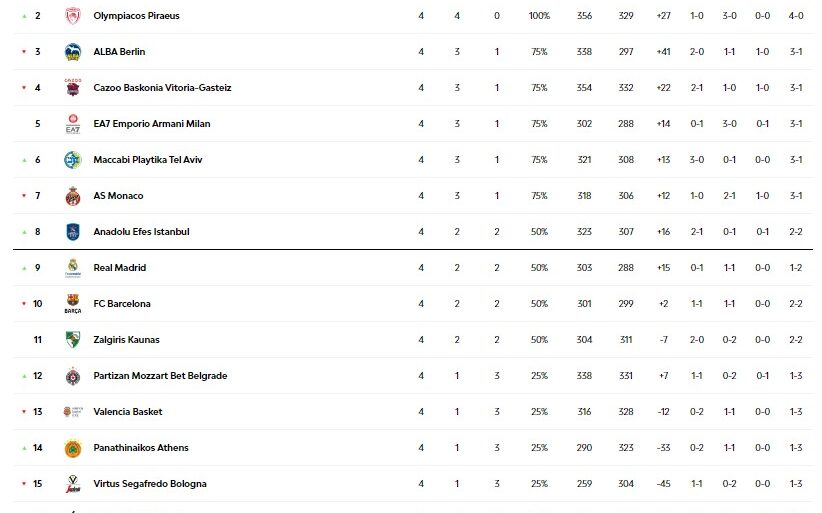822x513 pixels.
Task: Click the FC Barcelona team crest
Action: tap(72, 304)
